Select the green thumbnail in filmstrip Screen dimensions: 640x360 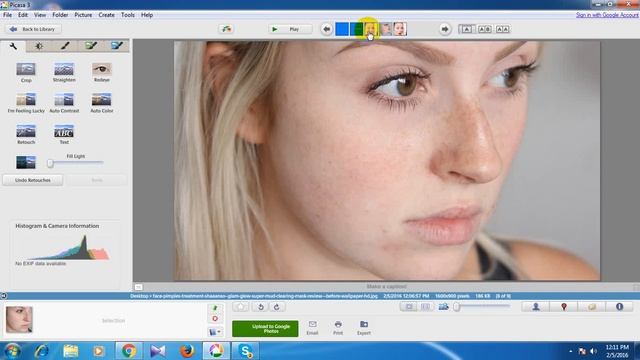click(x=356, y=29)
